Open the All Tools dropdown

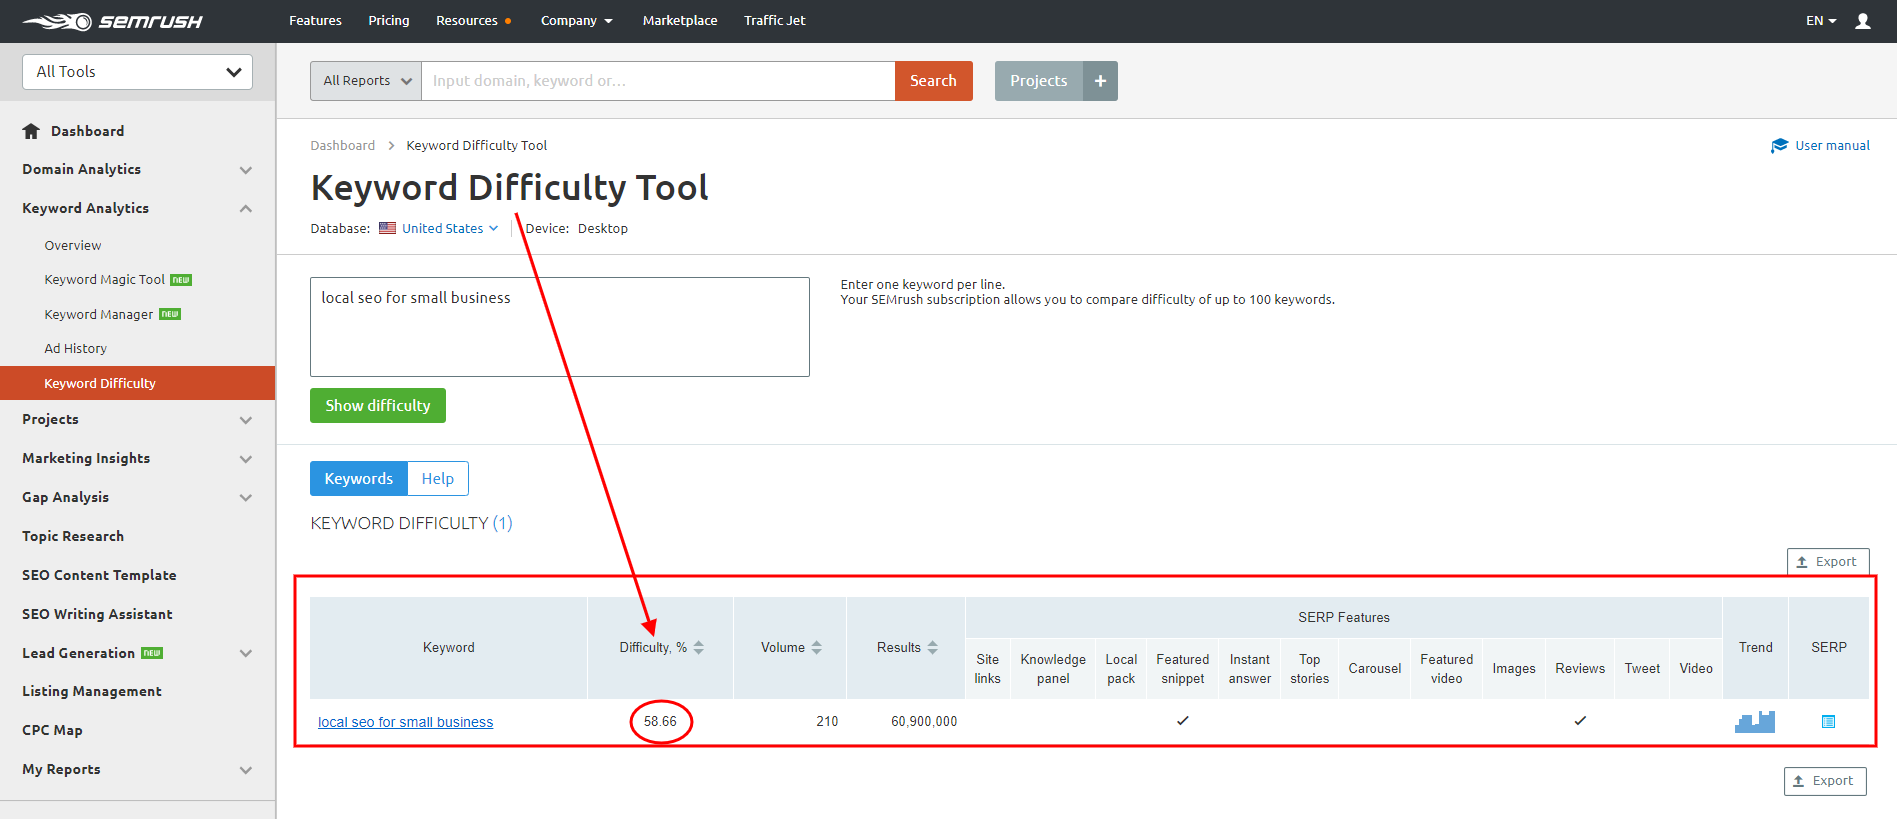(137, 72)
